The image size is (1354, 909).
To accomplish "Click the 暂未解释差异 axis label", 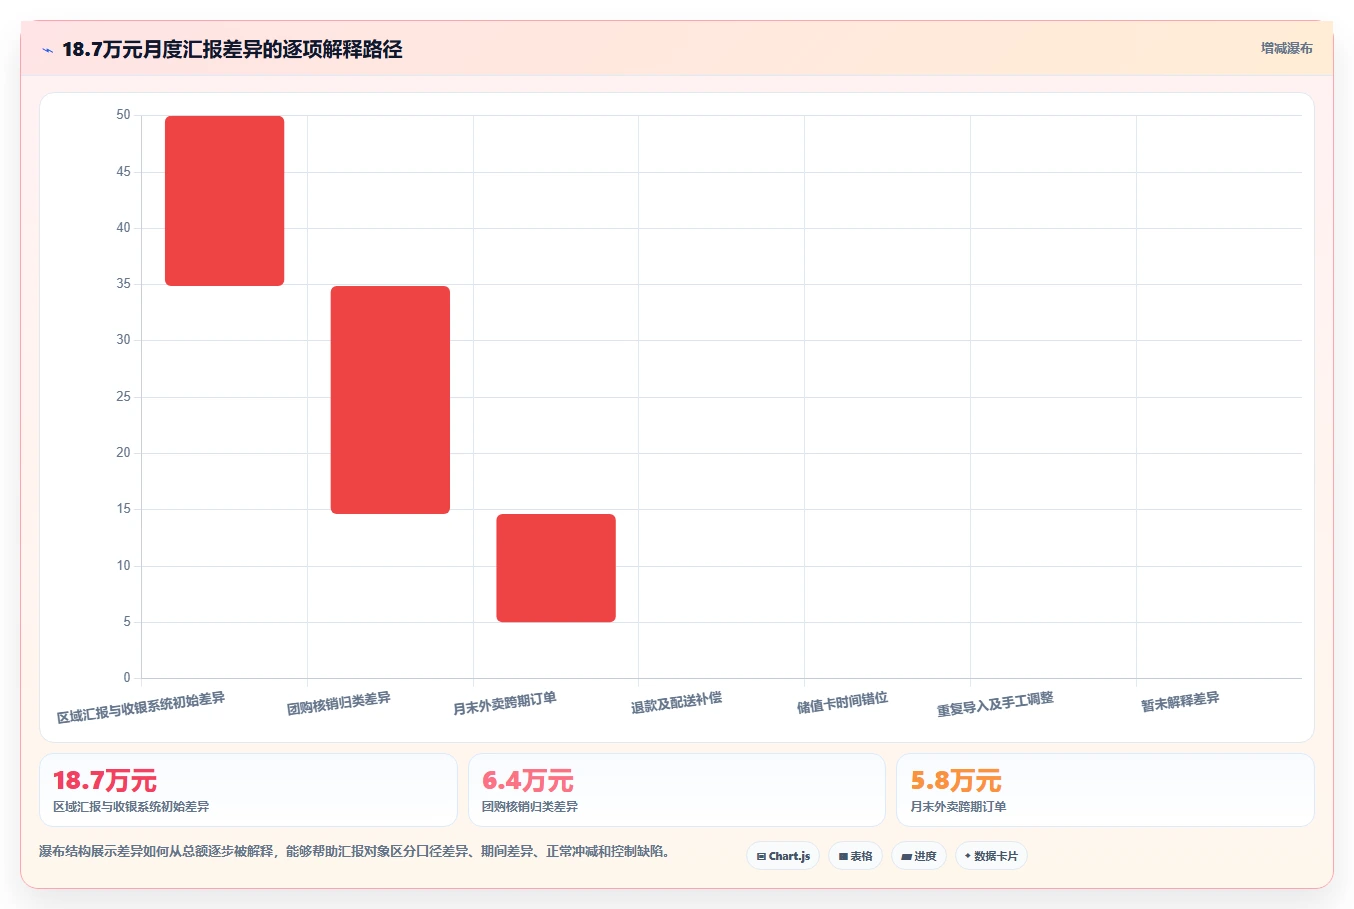I will pos(1180,701).
